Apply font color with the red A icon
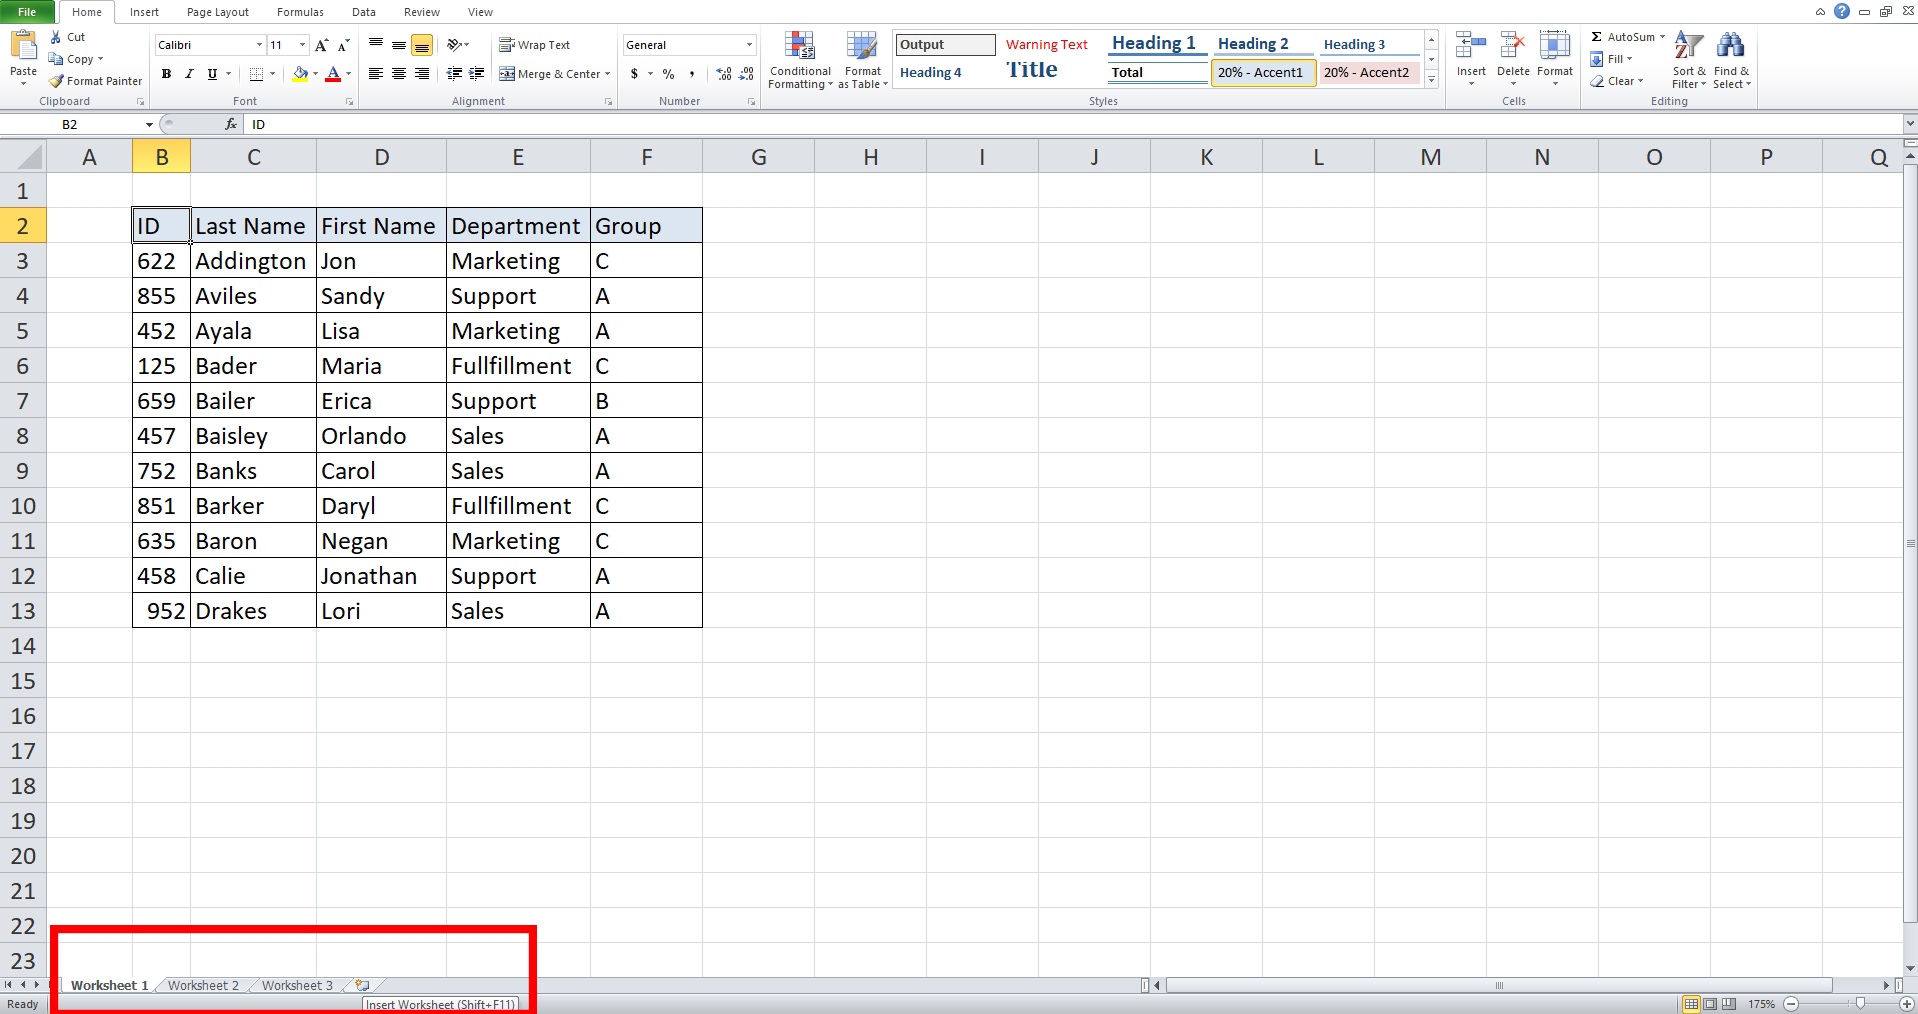1918x1014 pixels. pyautogui.click(x=333, y=74)
